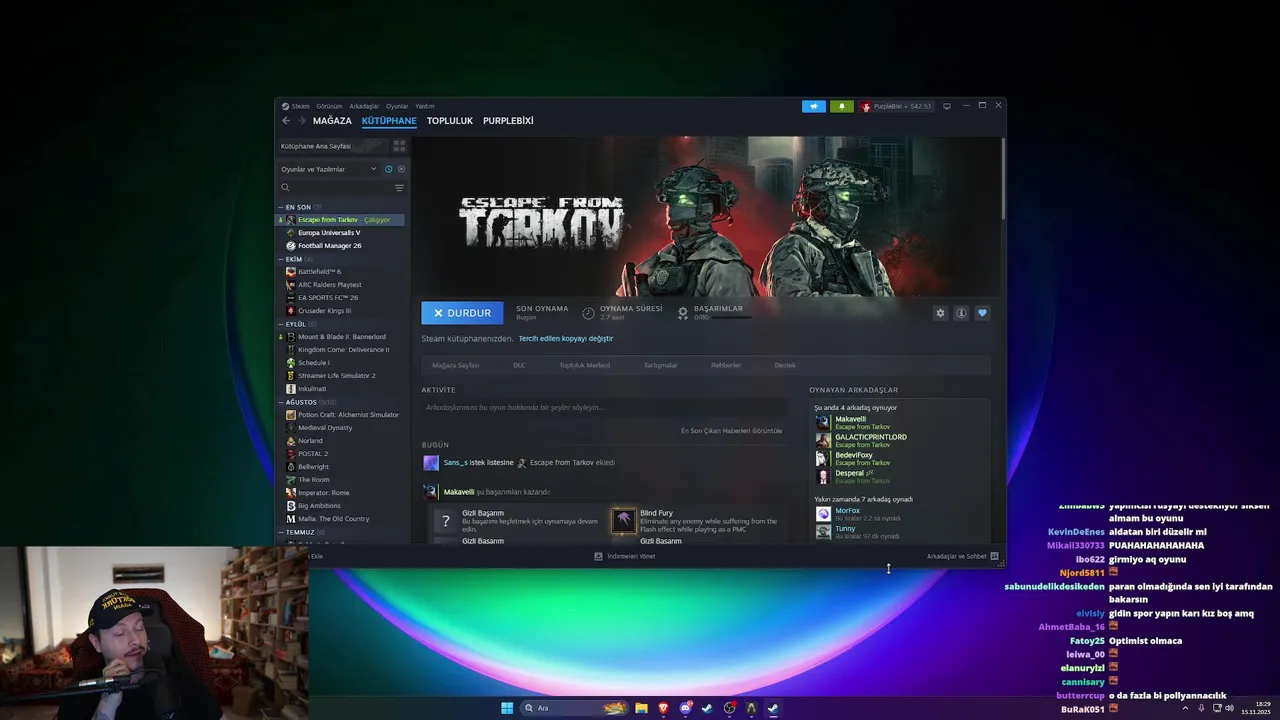Open game info icon
The width and height of the screenshot is (1280, 720).
(961, 313)
